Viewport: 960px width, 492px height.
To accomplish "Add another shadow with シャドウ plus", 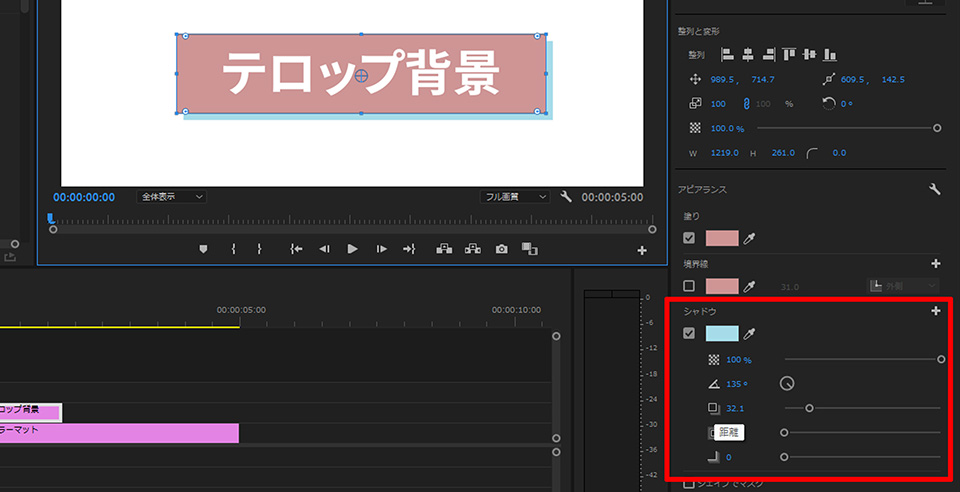I will (x=936, y=311).
